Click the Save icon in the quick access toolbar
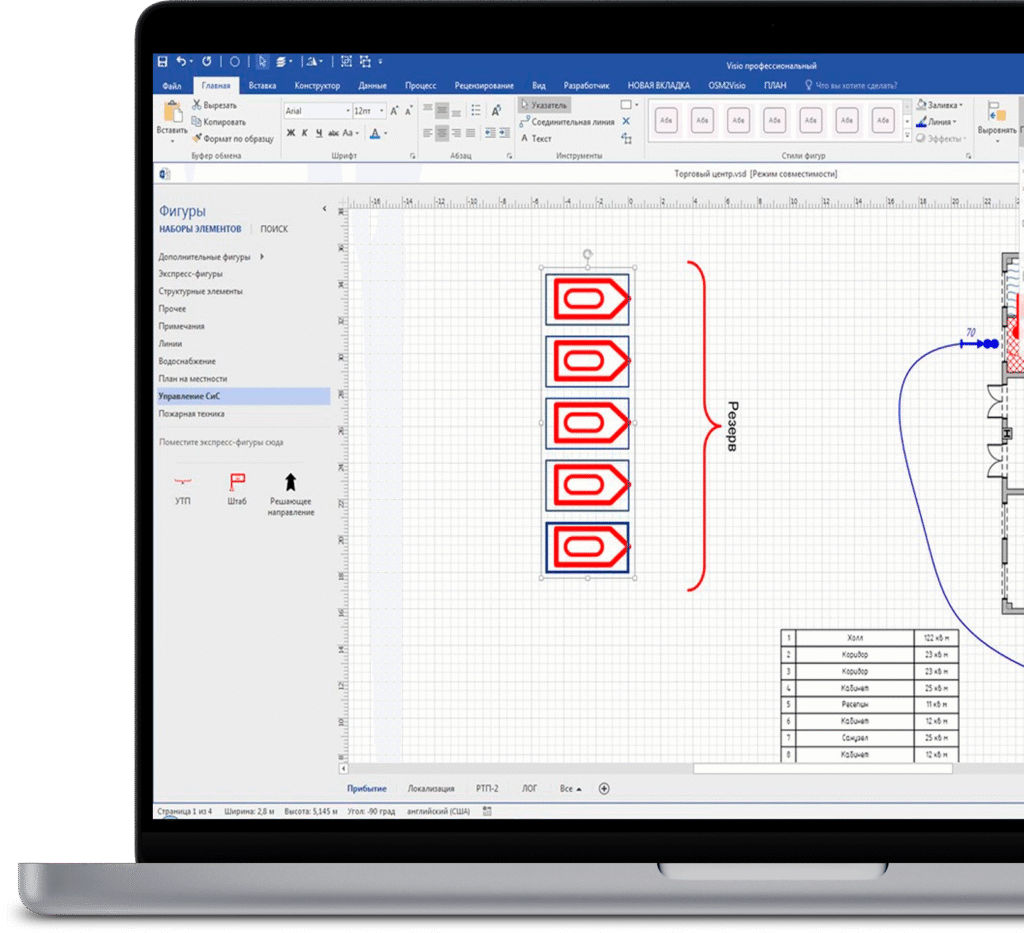 163,61
